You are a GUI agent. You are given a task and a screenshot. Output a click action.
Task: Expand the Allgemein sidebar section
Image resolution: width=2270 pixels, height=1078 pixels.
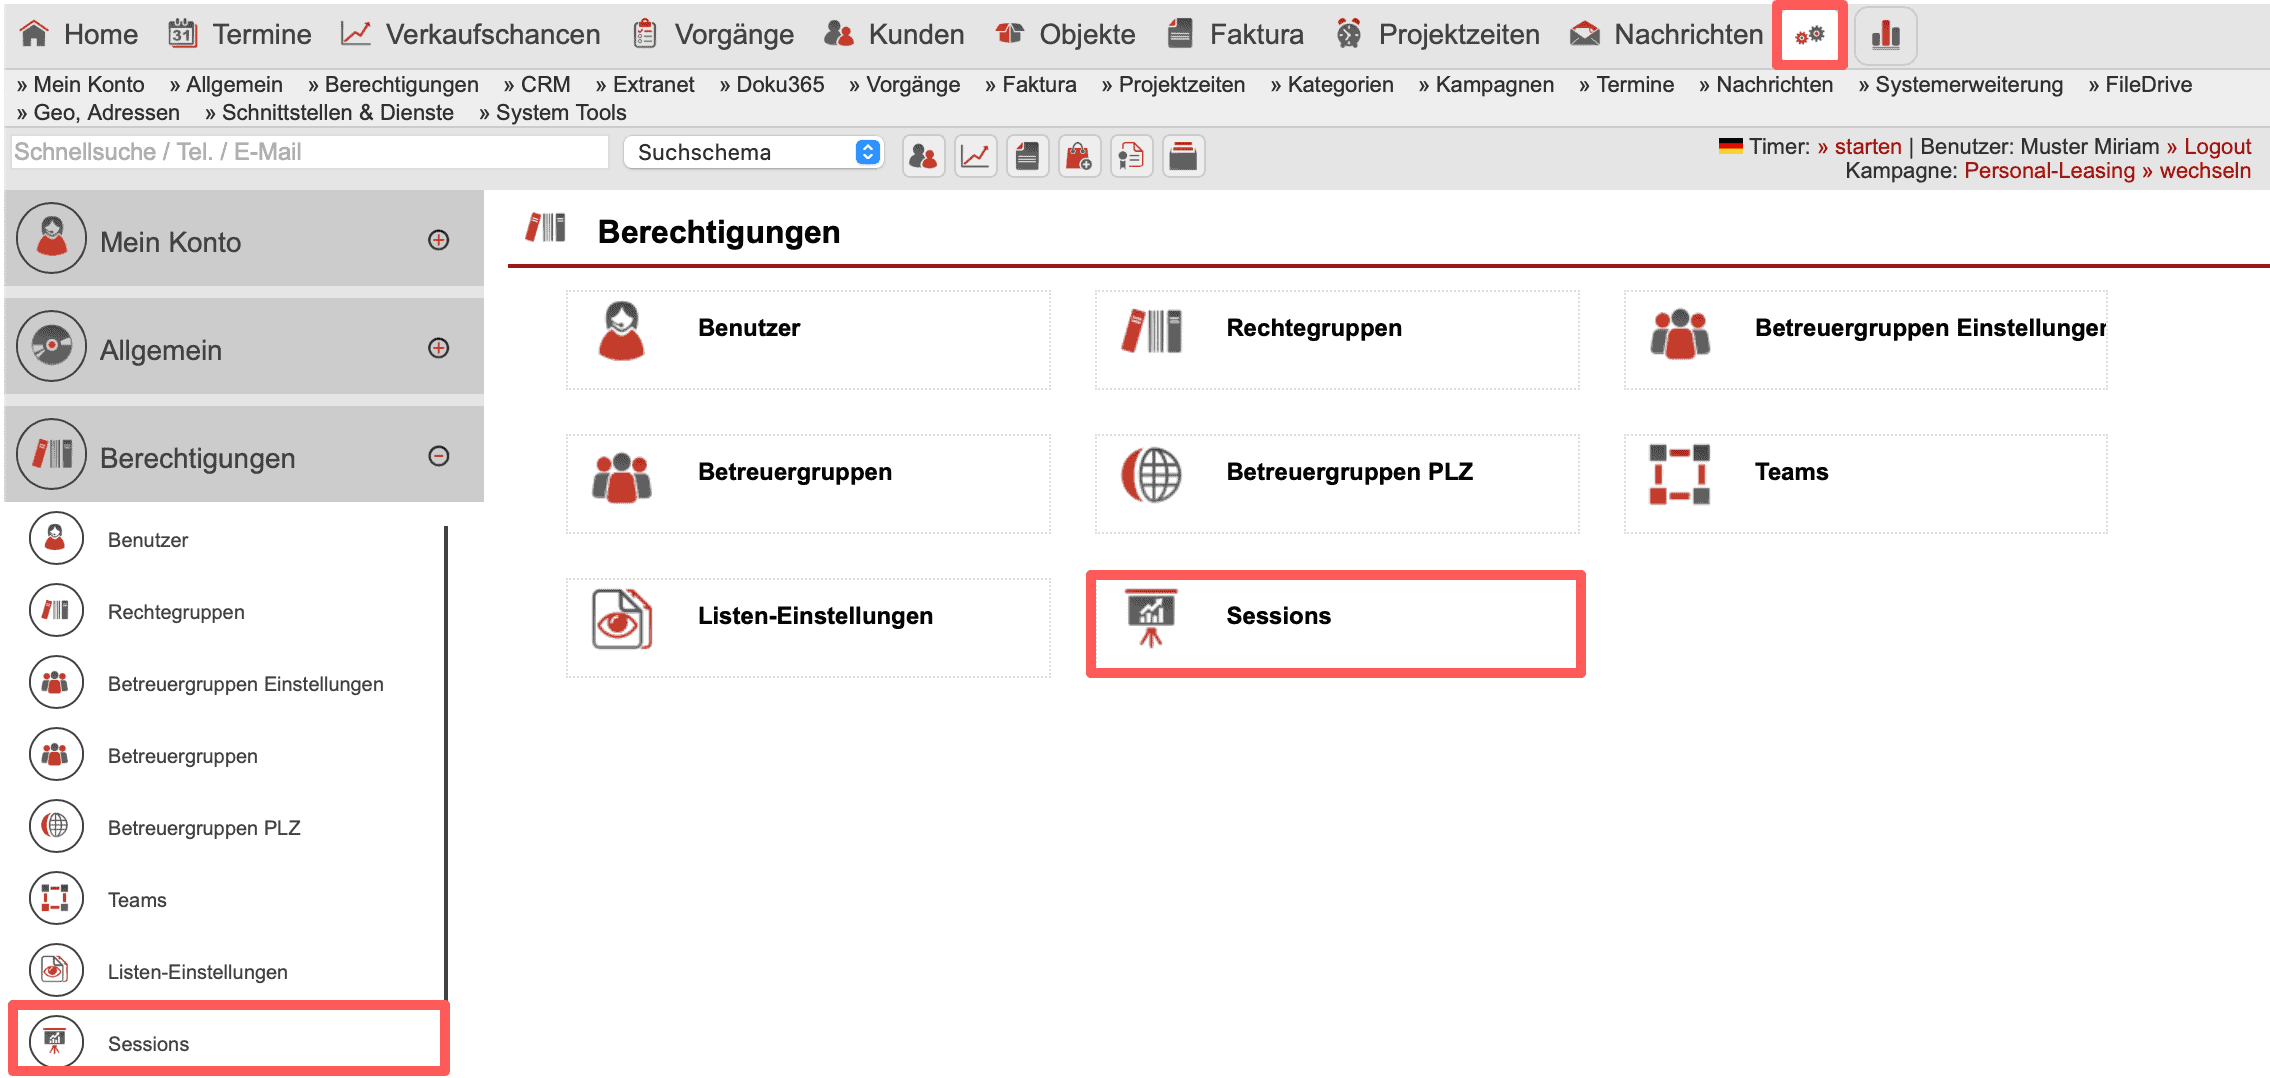pyautogui.click(x=438, y=348)
